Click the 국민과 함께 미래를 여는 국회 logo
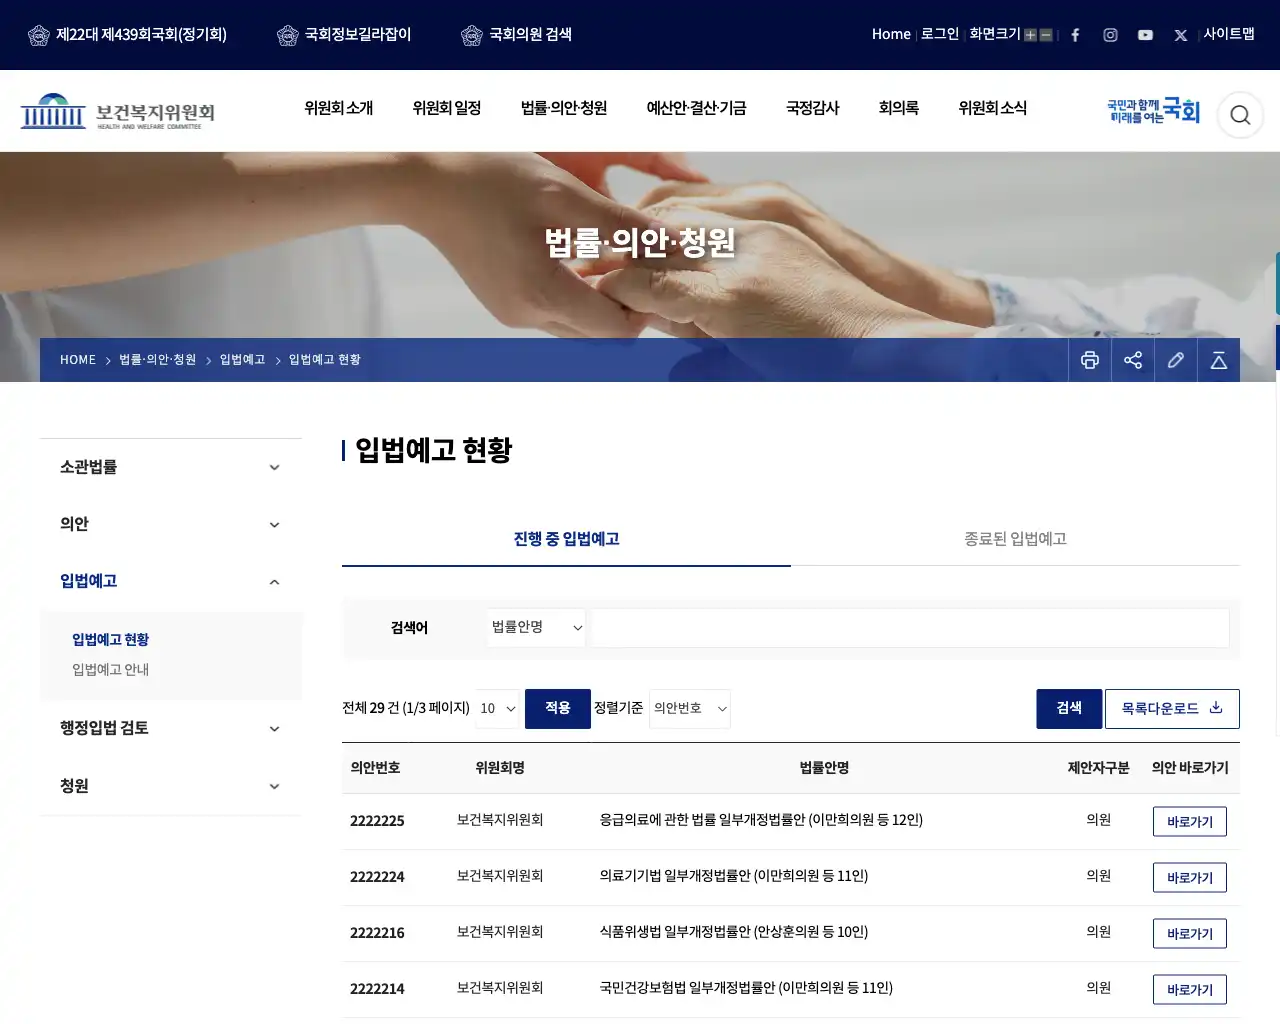The height and width of the screenshot is (1024, 1280). coord(1153,111)
